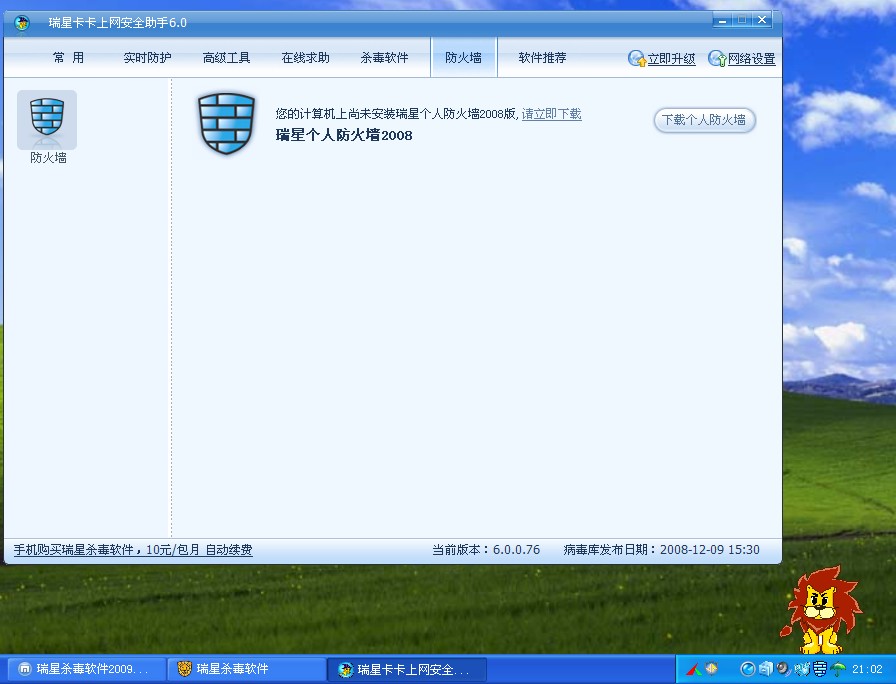Switch to the 实时防护 tab

tap(147, 58)
